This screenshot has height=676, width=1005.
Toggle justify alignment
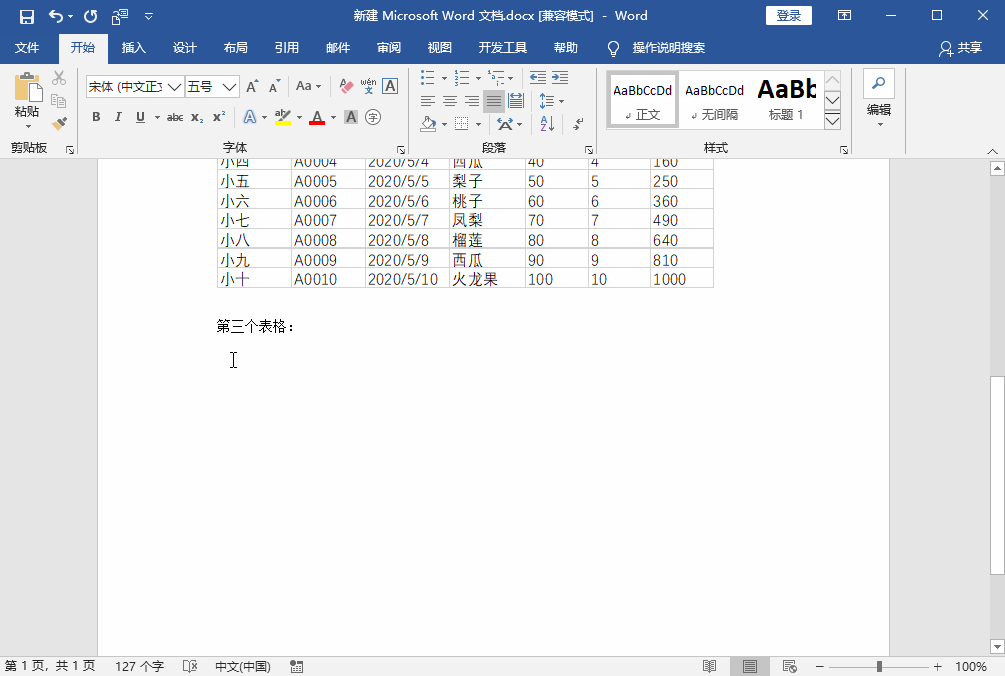[x=494, y=101]
